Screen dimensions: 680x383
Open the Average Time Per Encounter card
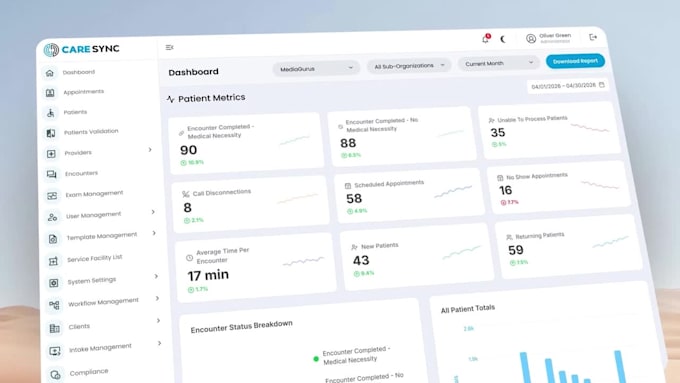[x=255, y=268]
